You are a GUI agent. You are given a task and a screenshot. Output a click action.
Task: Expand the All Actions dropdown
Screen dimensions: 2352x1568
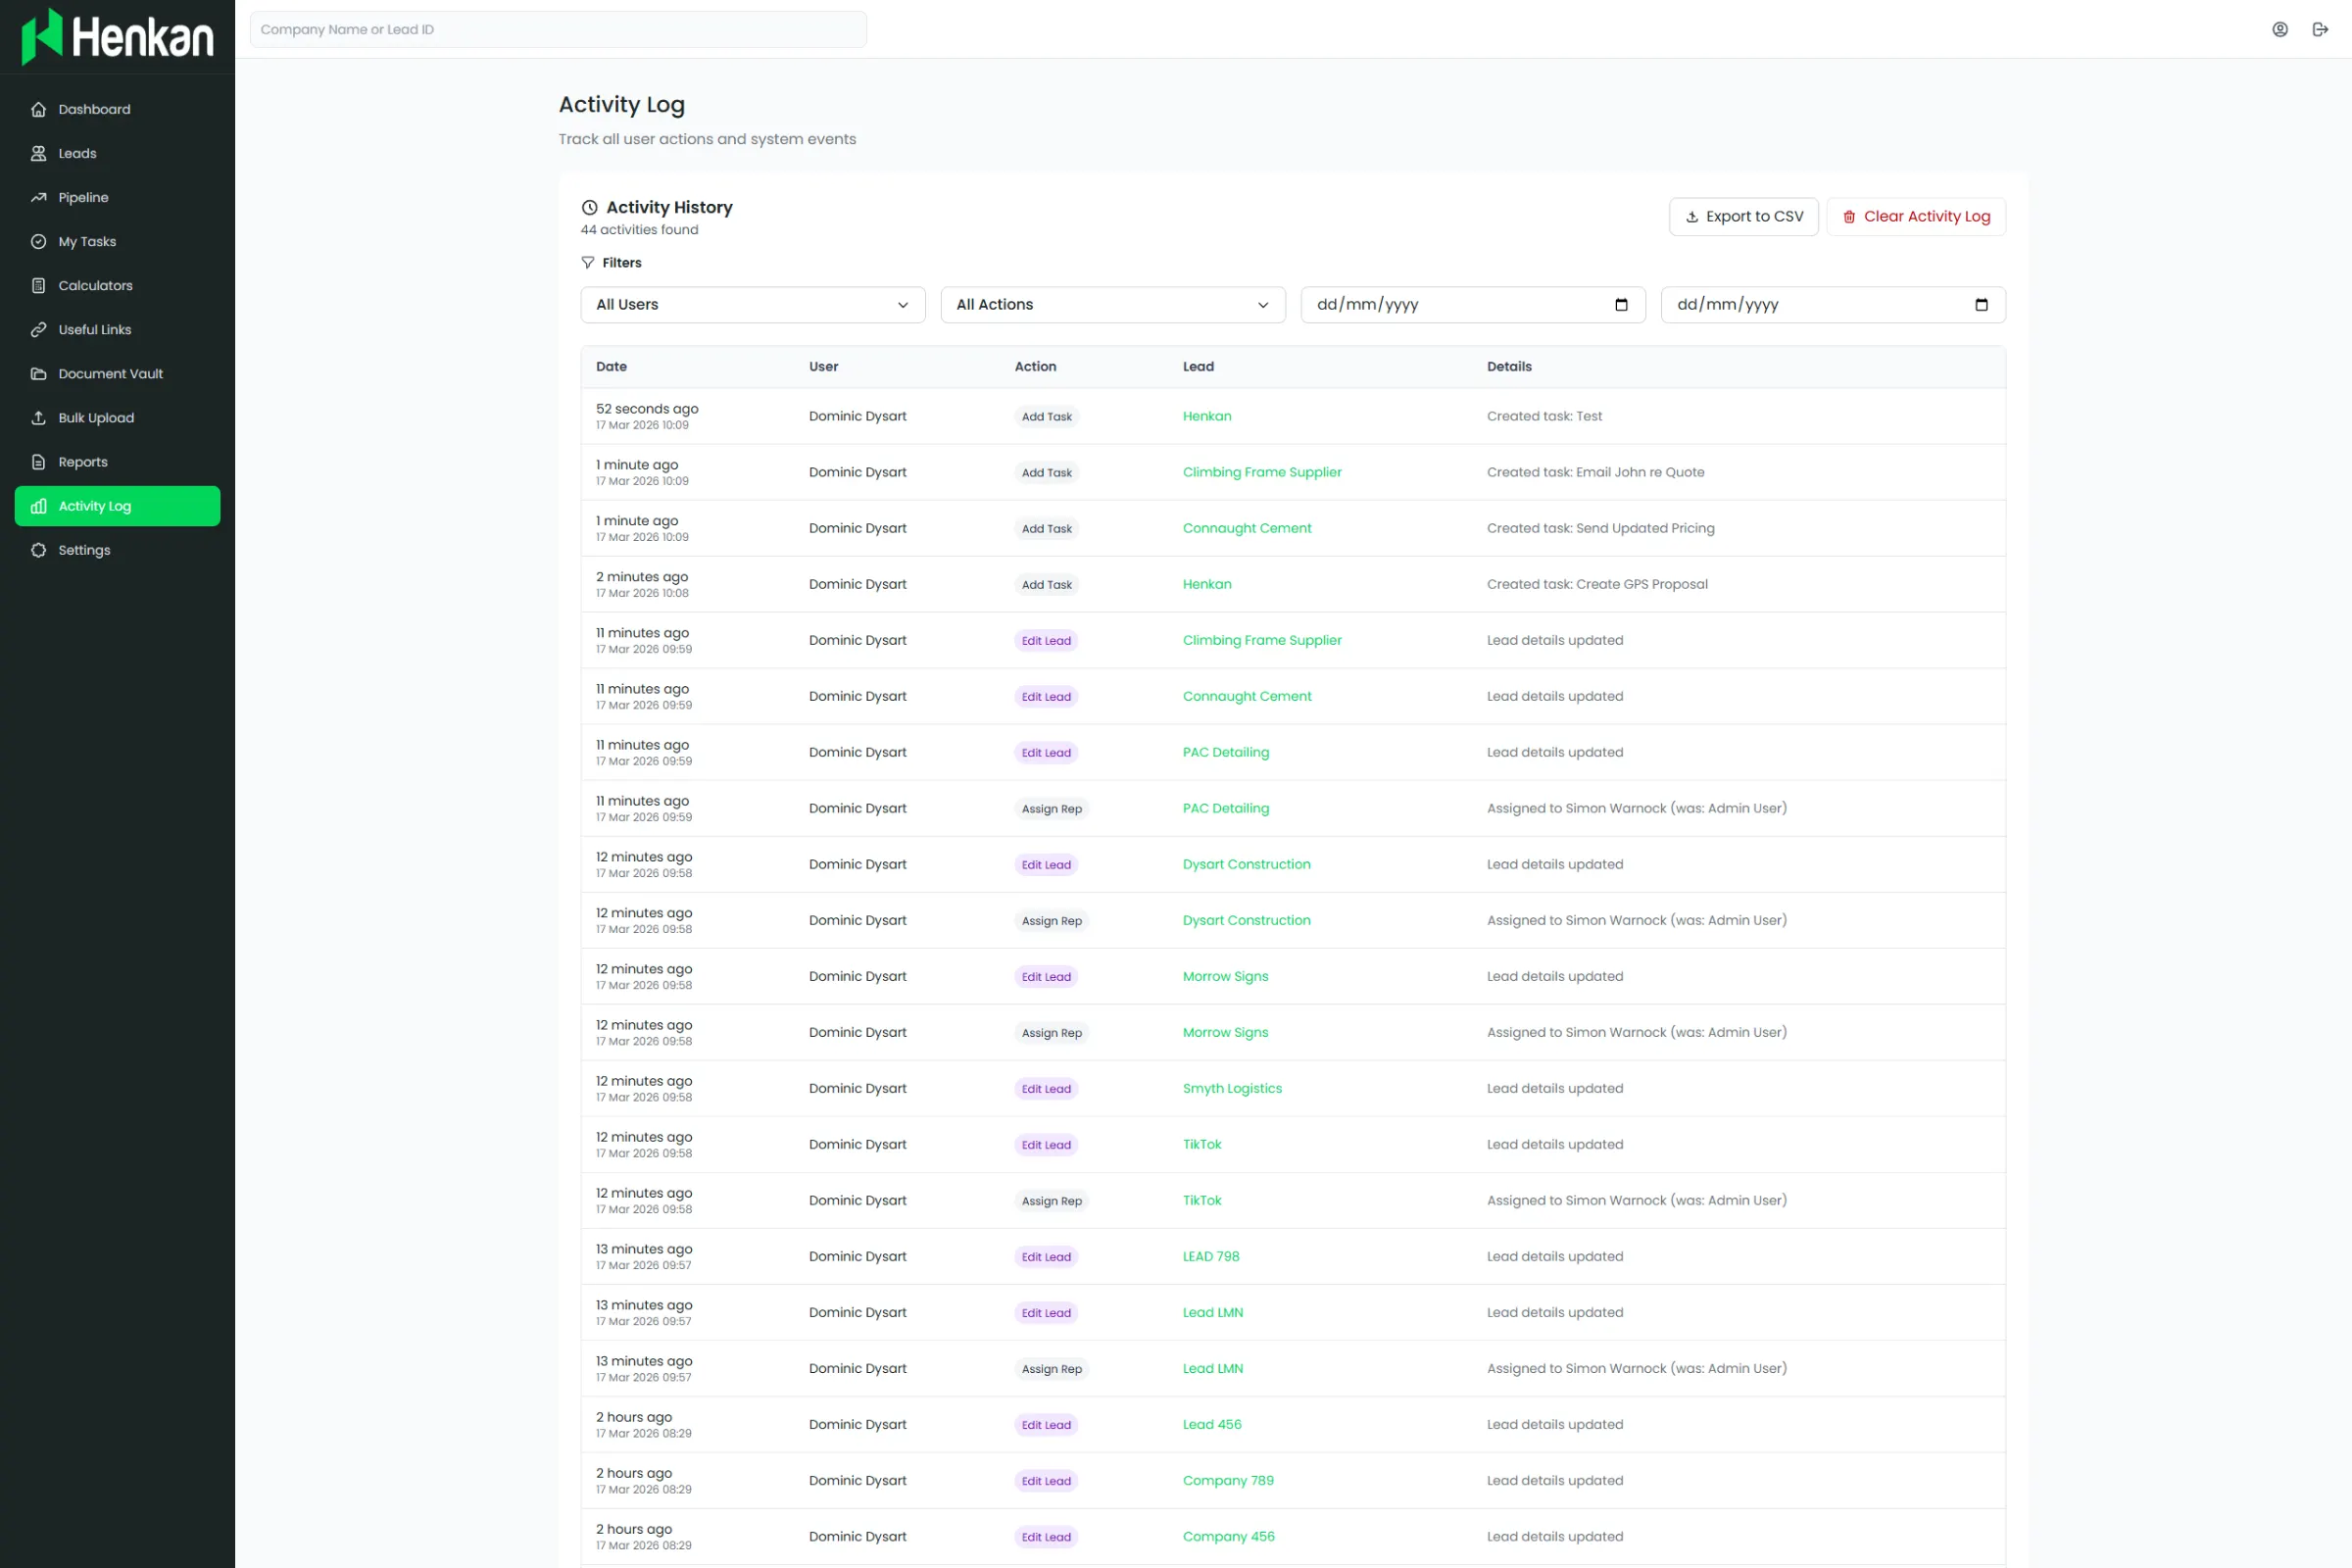(1112, 305)
